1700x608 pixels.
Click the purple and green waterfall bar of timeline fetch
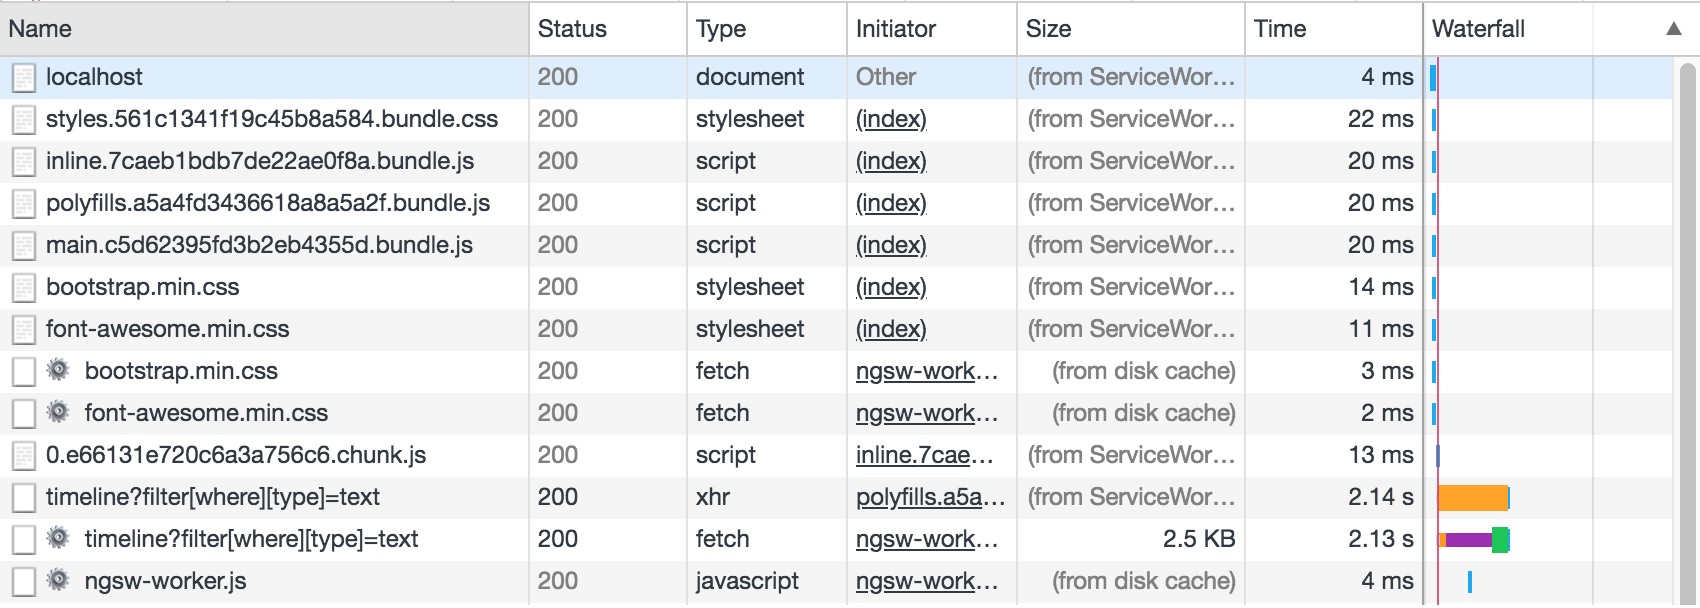[x=1473, y=540]
